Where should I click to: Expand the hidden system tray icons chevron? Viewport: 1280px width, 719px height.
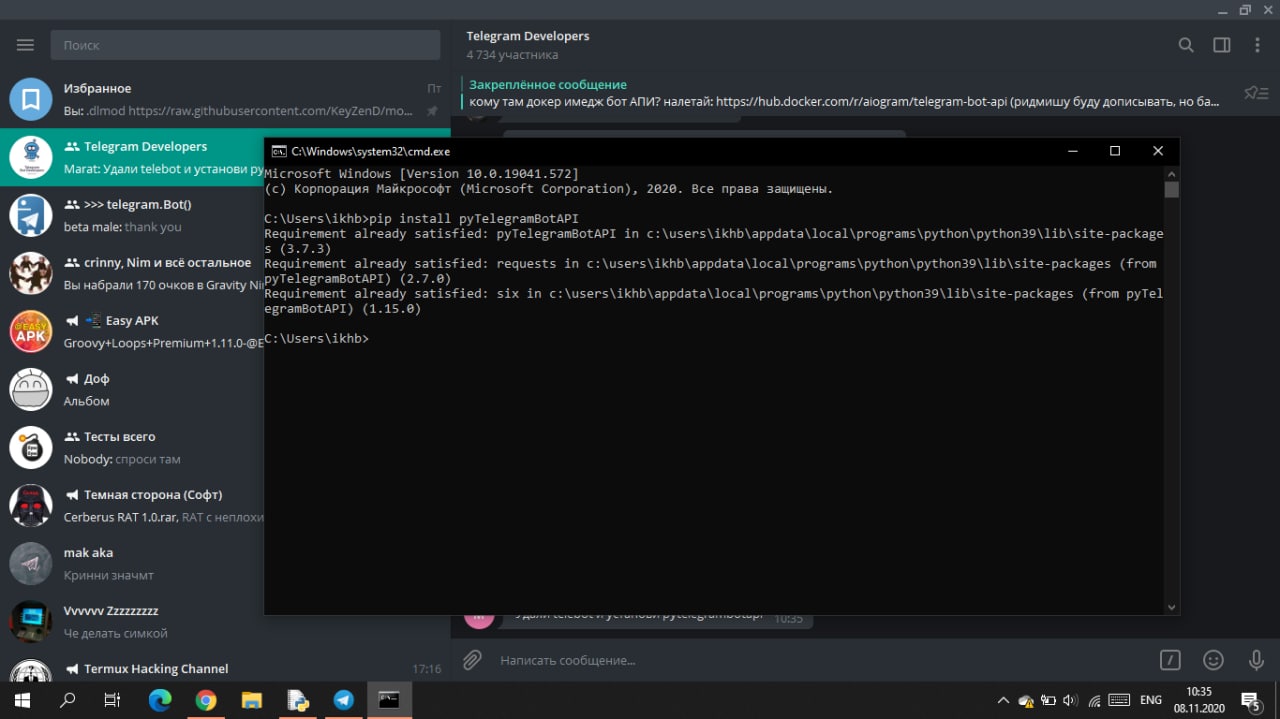click(x=1004, y=700)
